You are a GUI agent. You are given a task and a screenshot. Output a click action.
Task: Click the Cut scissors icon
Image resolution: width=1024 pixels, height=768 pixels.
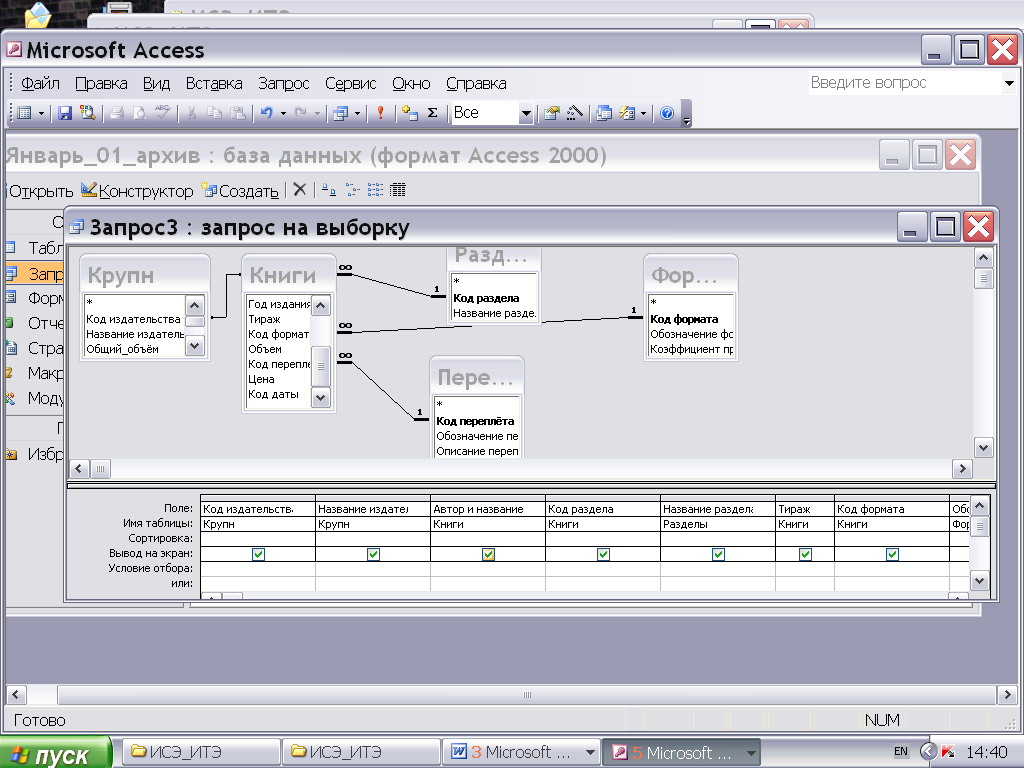191,113
